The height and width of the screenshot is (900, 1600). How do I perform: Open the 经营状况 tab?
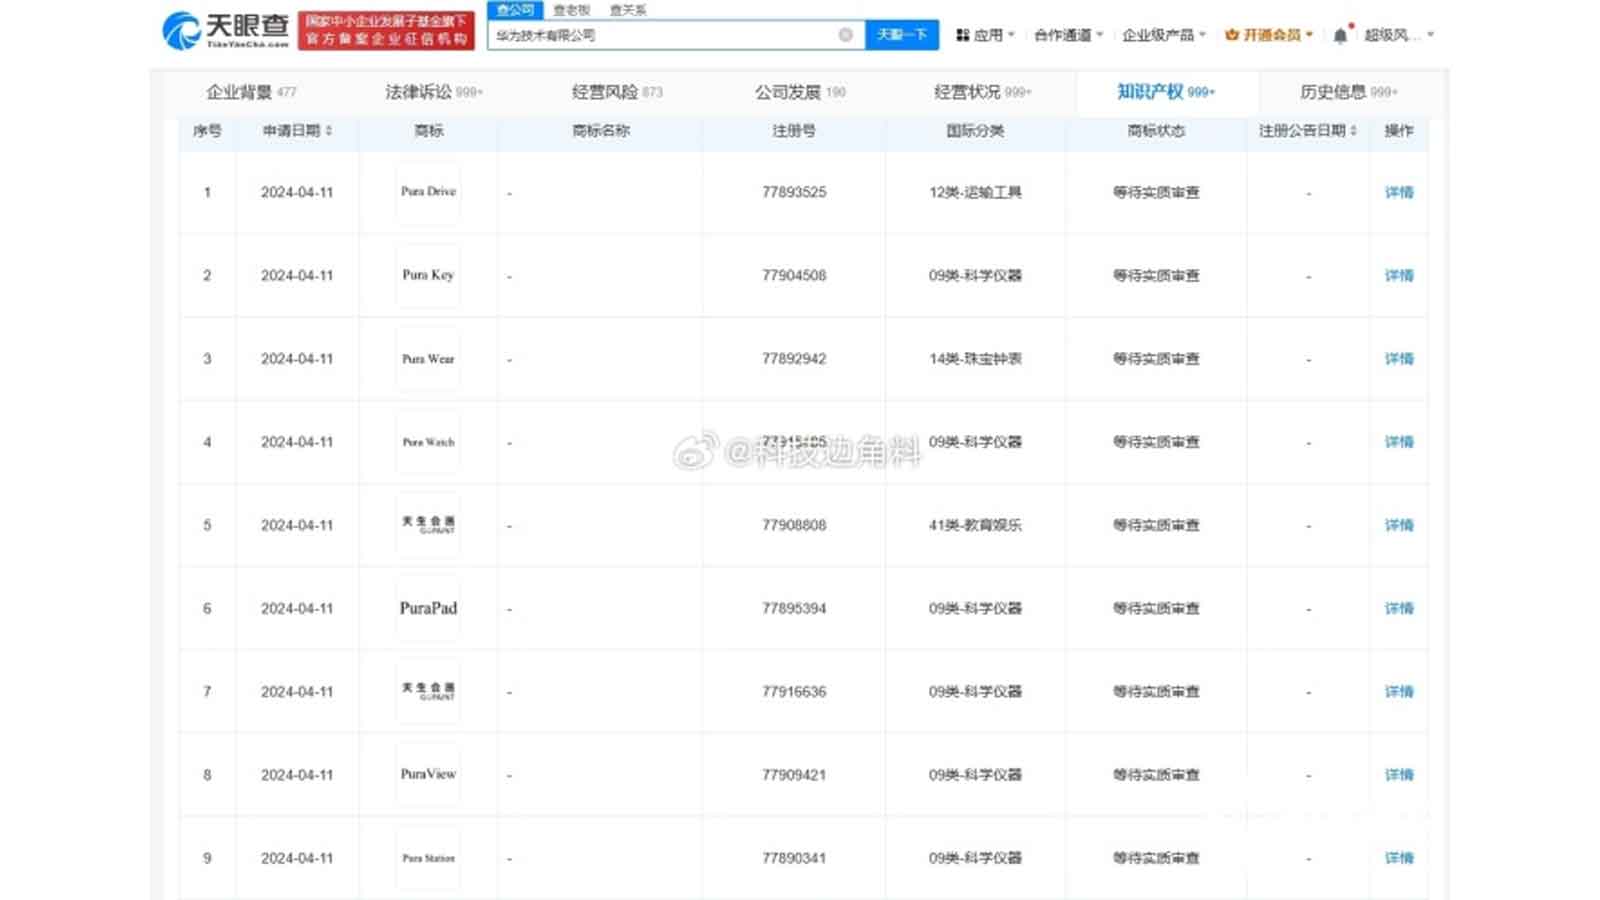[982, 92]
